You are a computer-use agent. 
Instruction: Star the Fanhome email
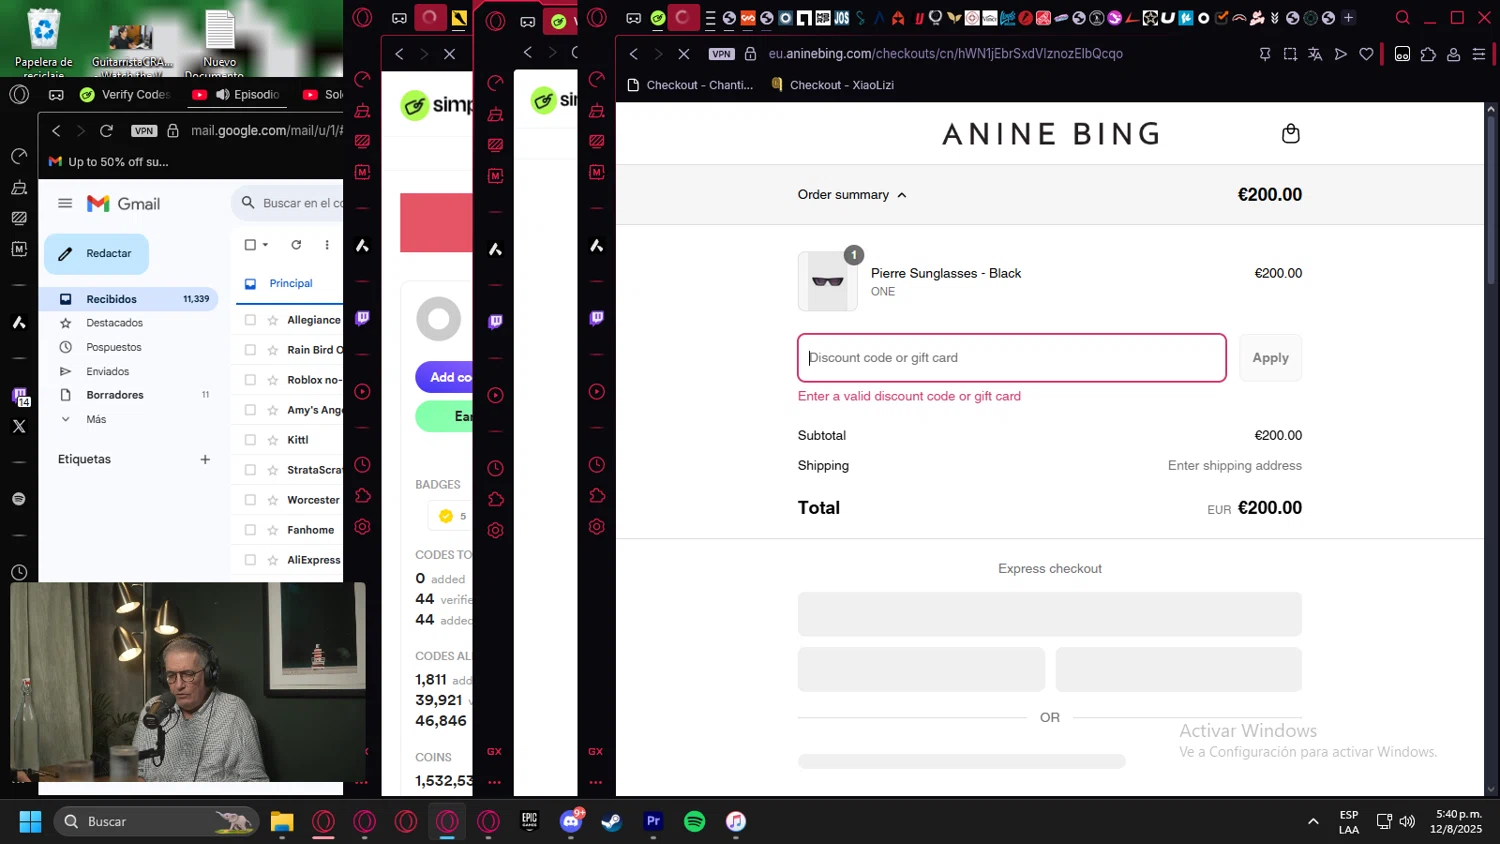[272, 530]
